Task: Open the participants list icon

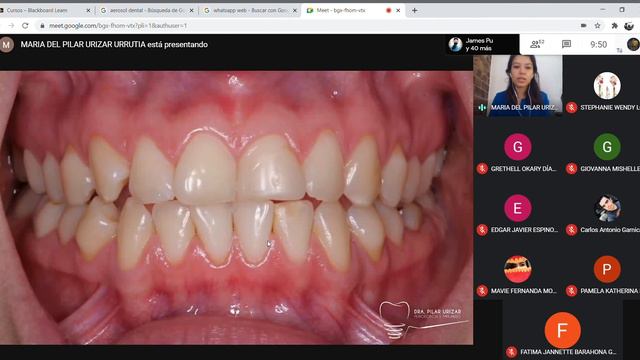Action: coord(537,44)
